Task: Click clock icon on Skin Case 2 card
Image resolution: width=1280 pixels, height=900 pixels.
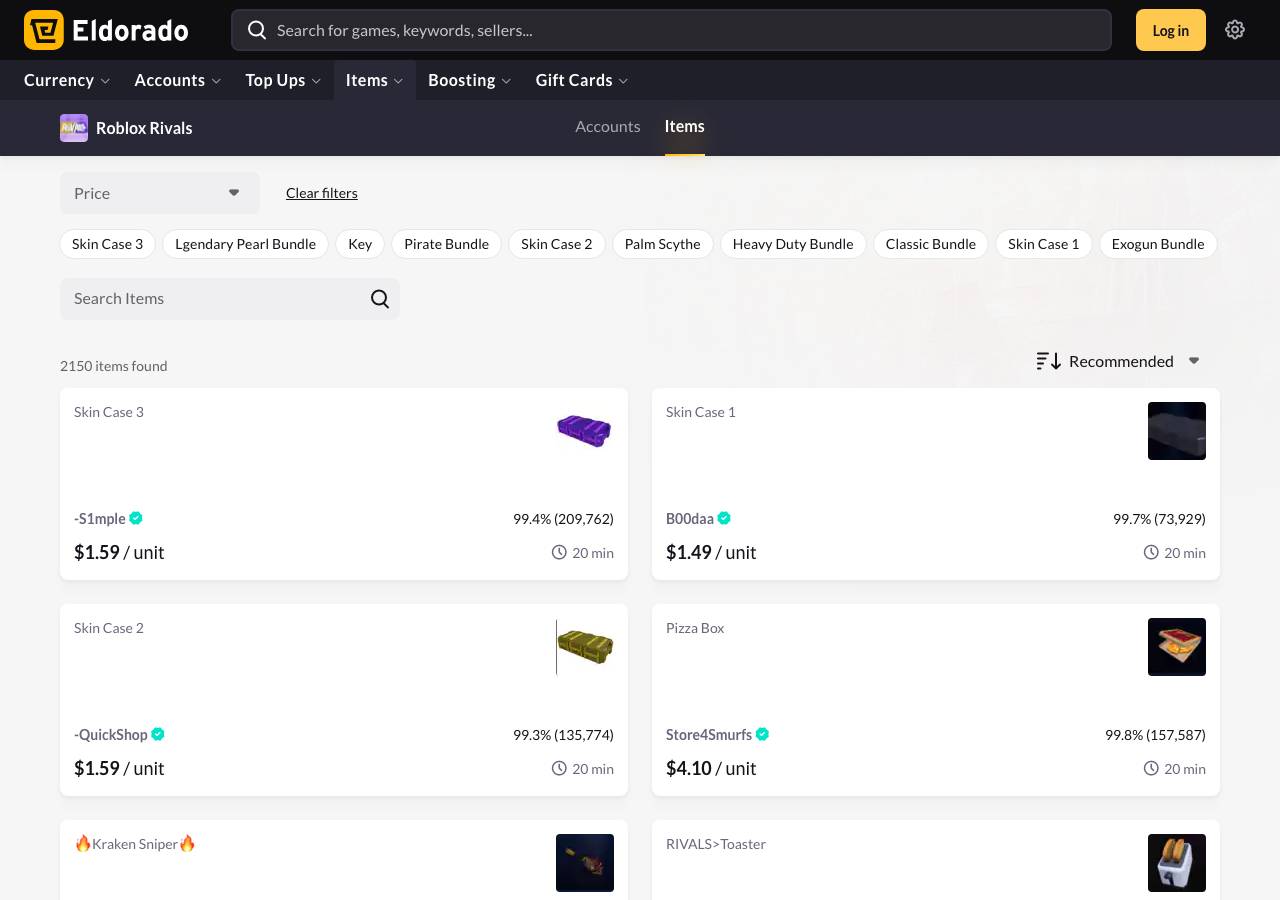Action: click(x=559, y=768)
